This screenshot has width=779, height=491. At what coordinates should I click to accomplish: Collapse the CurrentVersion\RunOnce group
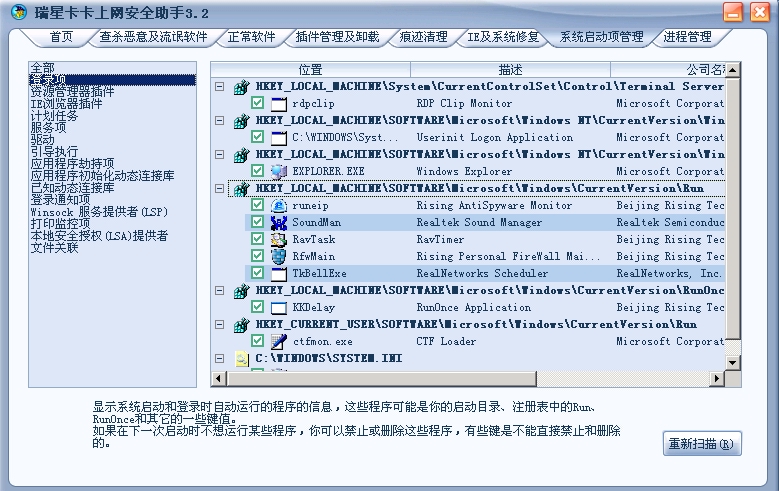click(x=220, y=290)
